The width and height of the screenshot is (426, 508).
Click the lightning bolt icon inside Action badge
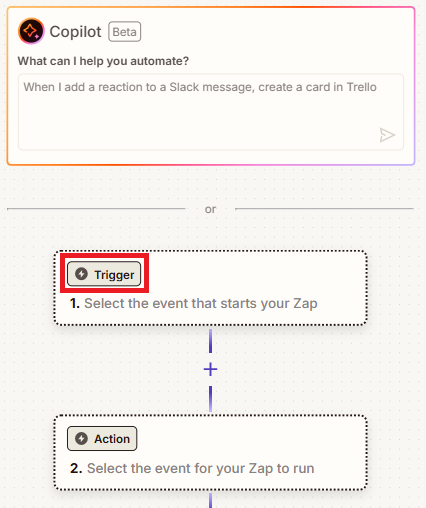(x=81, y=438)
